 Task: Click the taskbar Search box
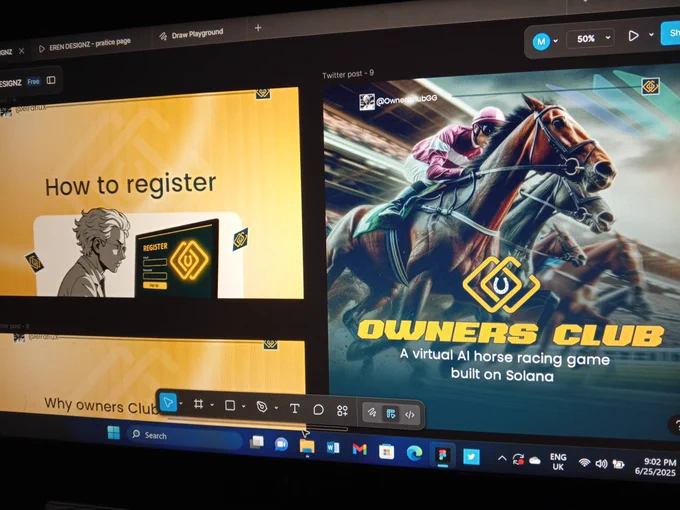click(x=183, y=437)
